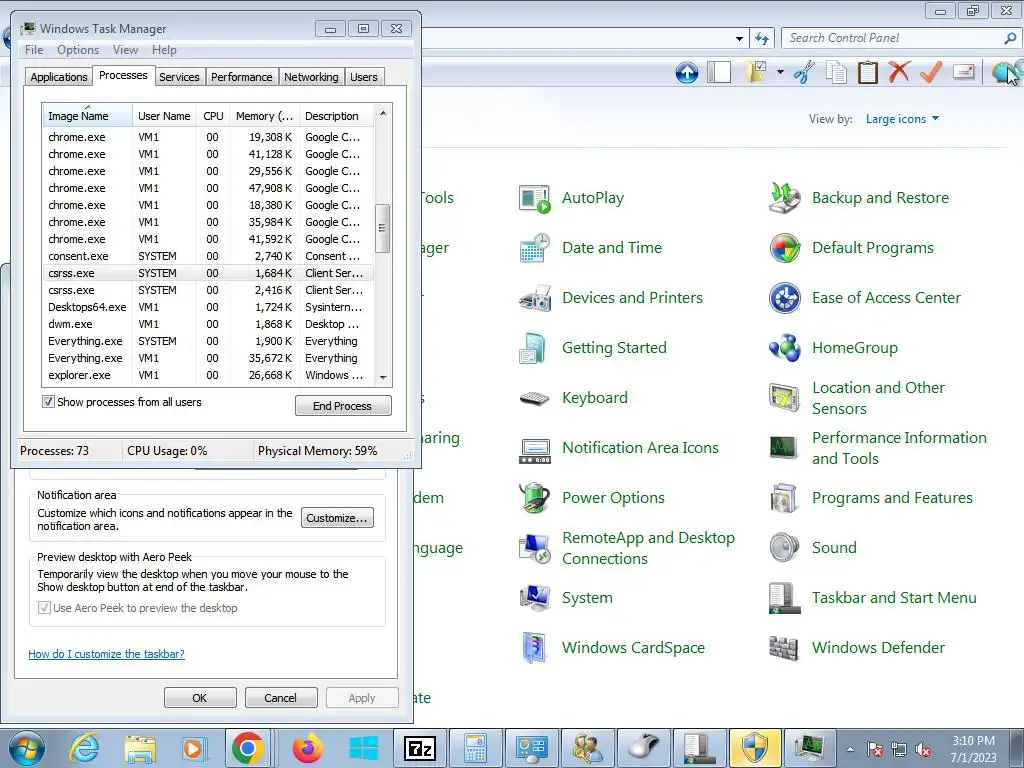1024x768 pixels.
Task: Sort processes by Image Name column
Action: pyautogui.click(x=87, y=116)
